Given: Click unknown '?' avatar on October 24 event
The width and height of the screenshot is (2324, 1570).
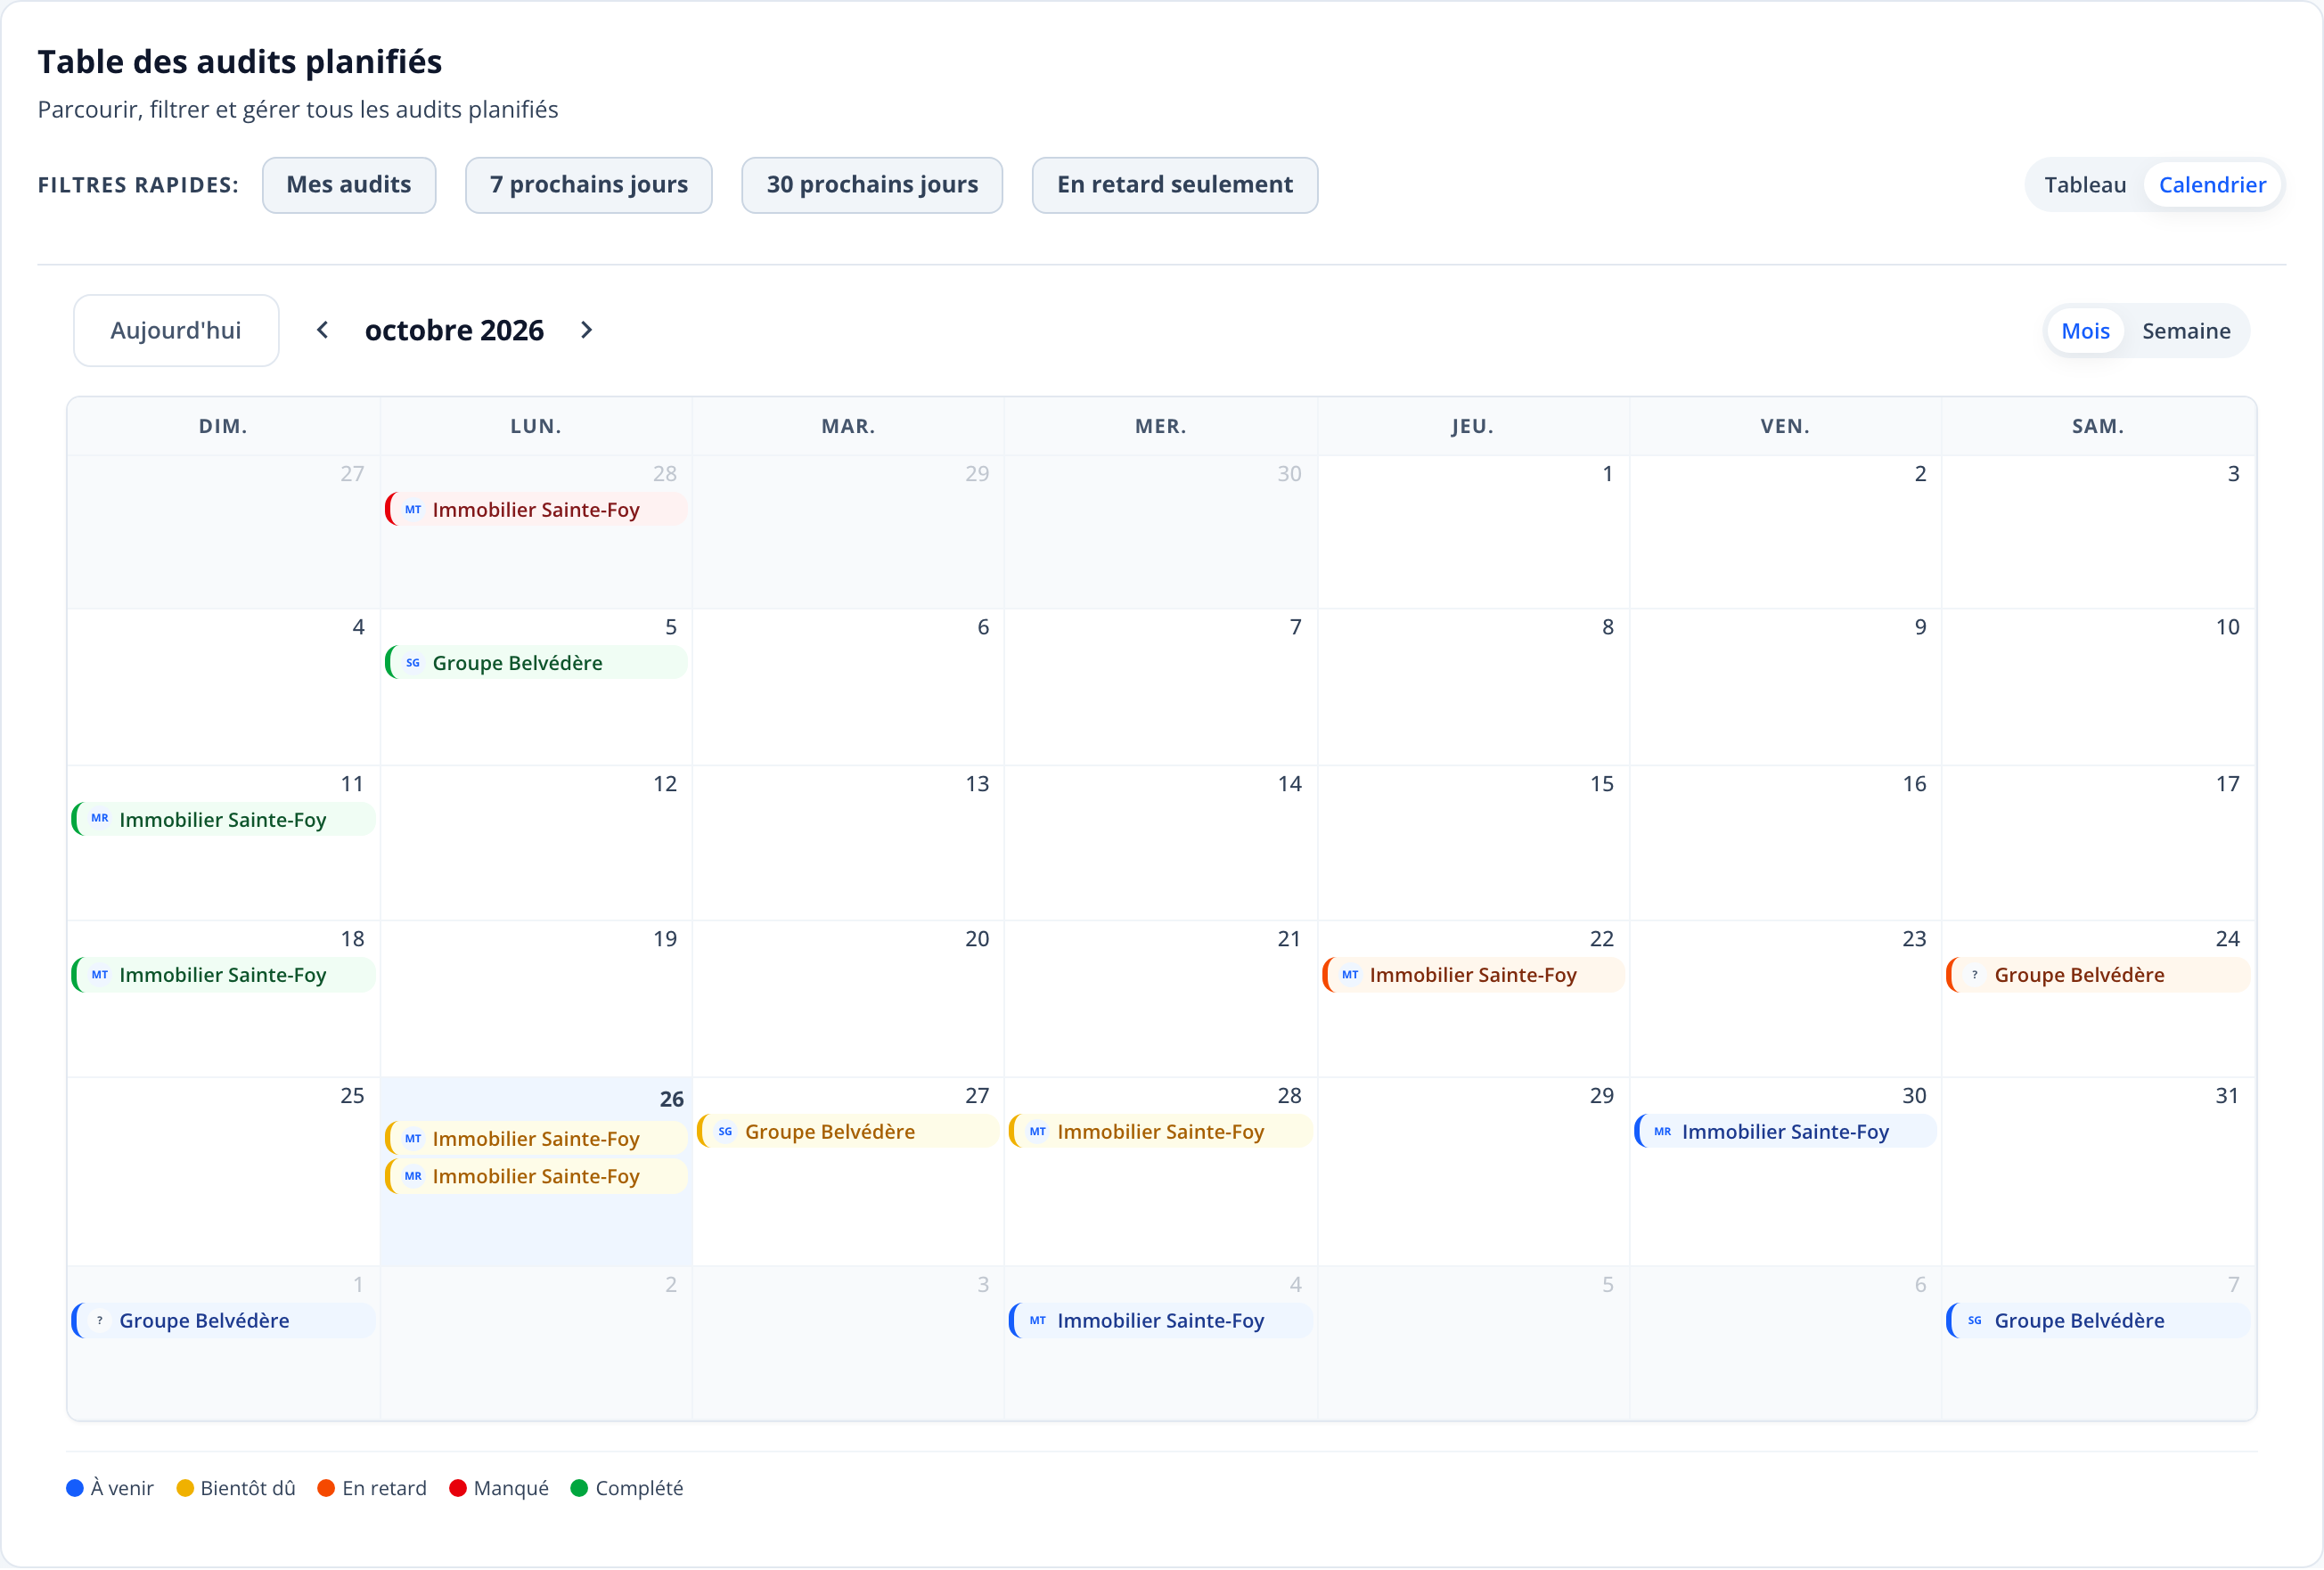Looking at the screenshot, I should pos(1975,975).
